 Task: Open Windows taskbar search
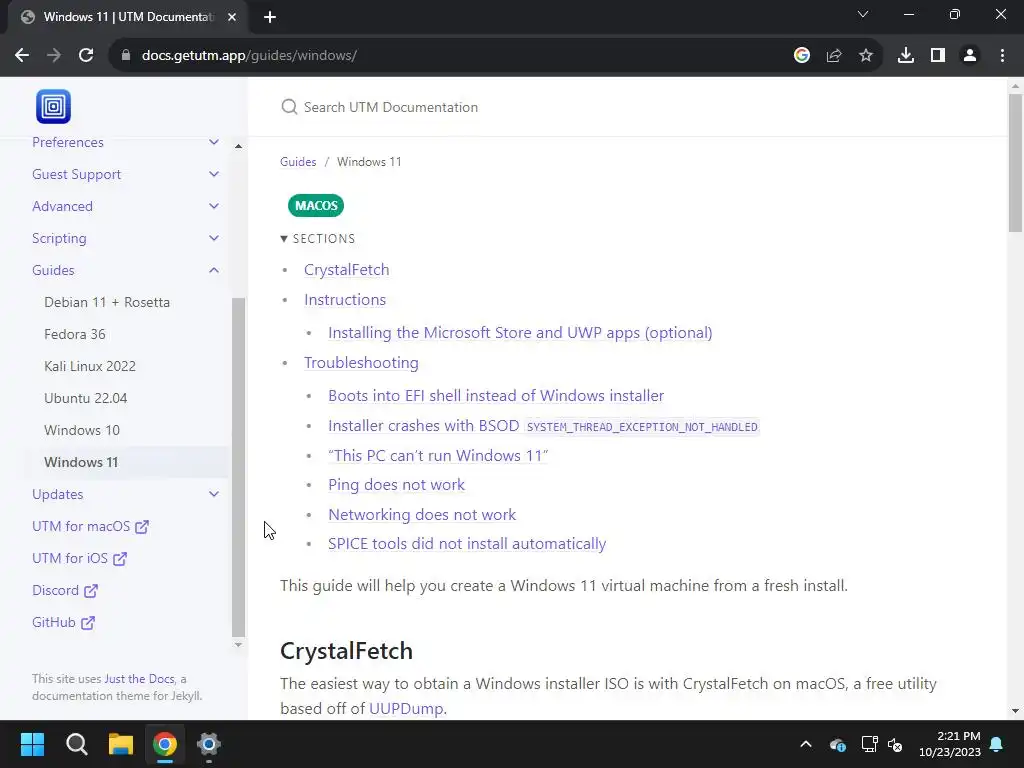(76, 744)
